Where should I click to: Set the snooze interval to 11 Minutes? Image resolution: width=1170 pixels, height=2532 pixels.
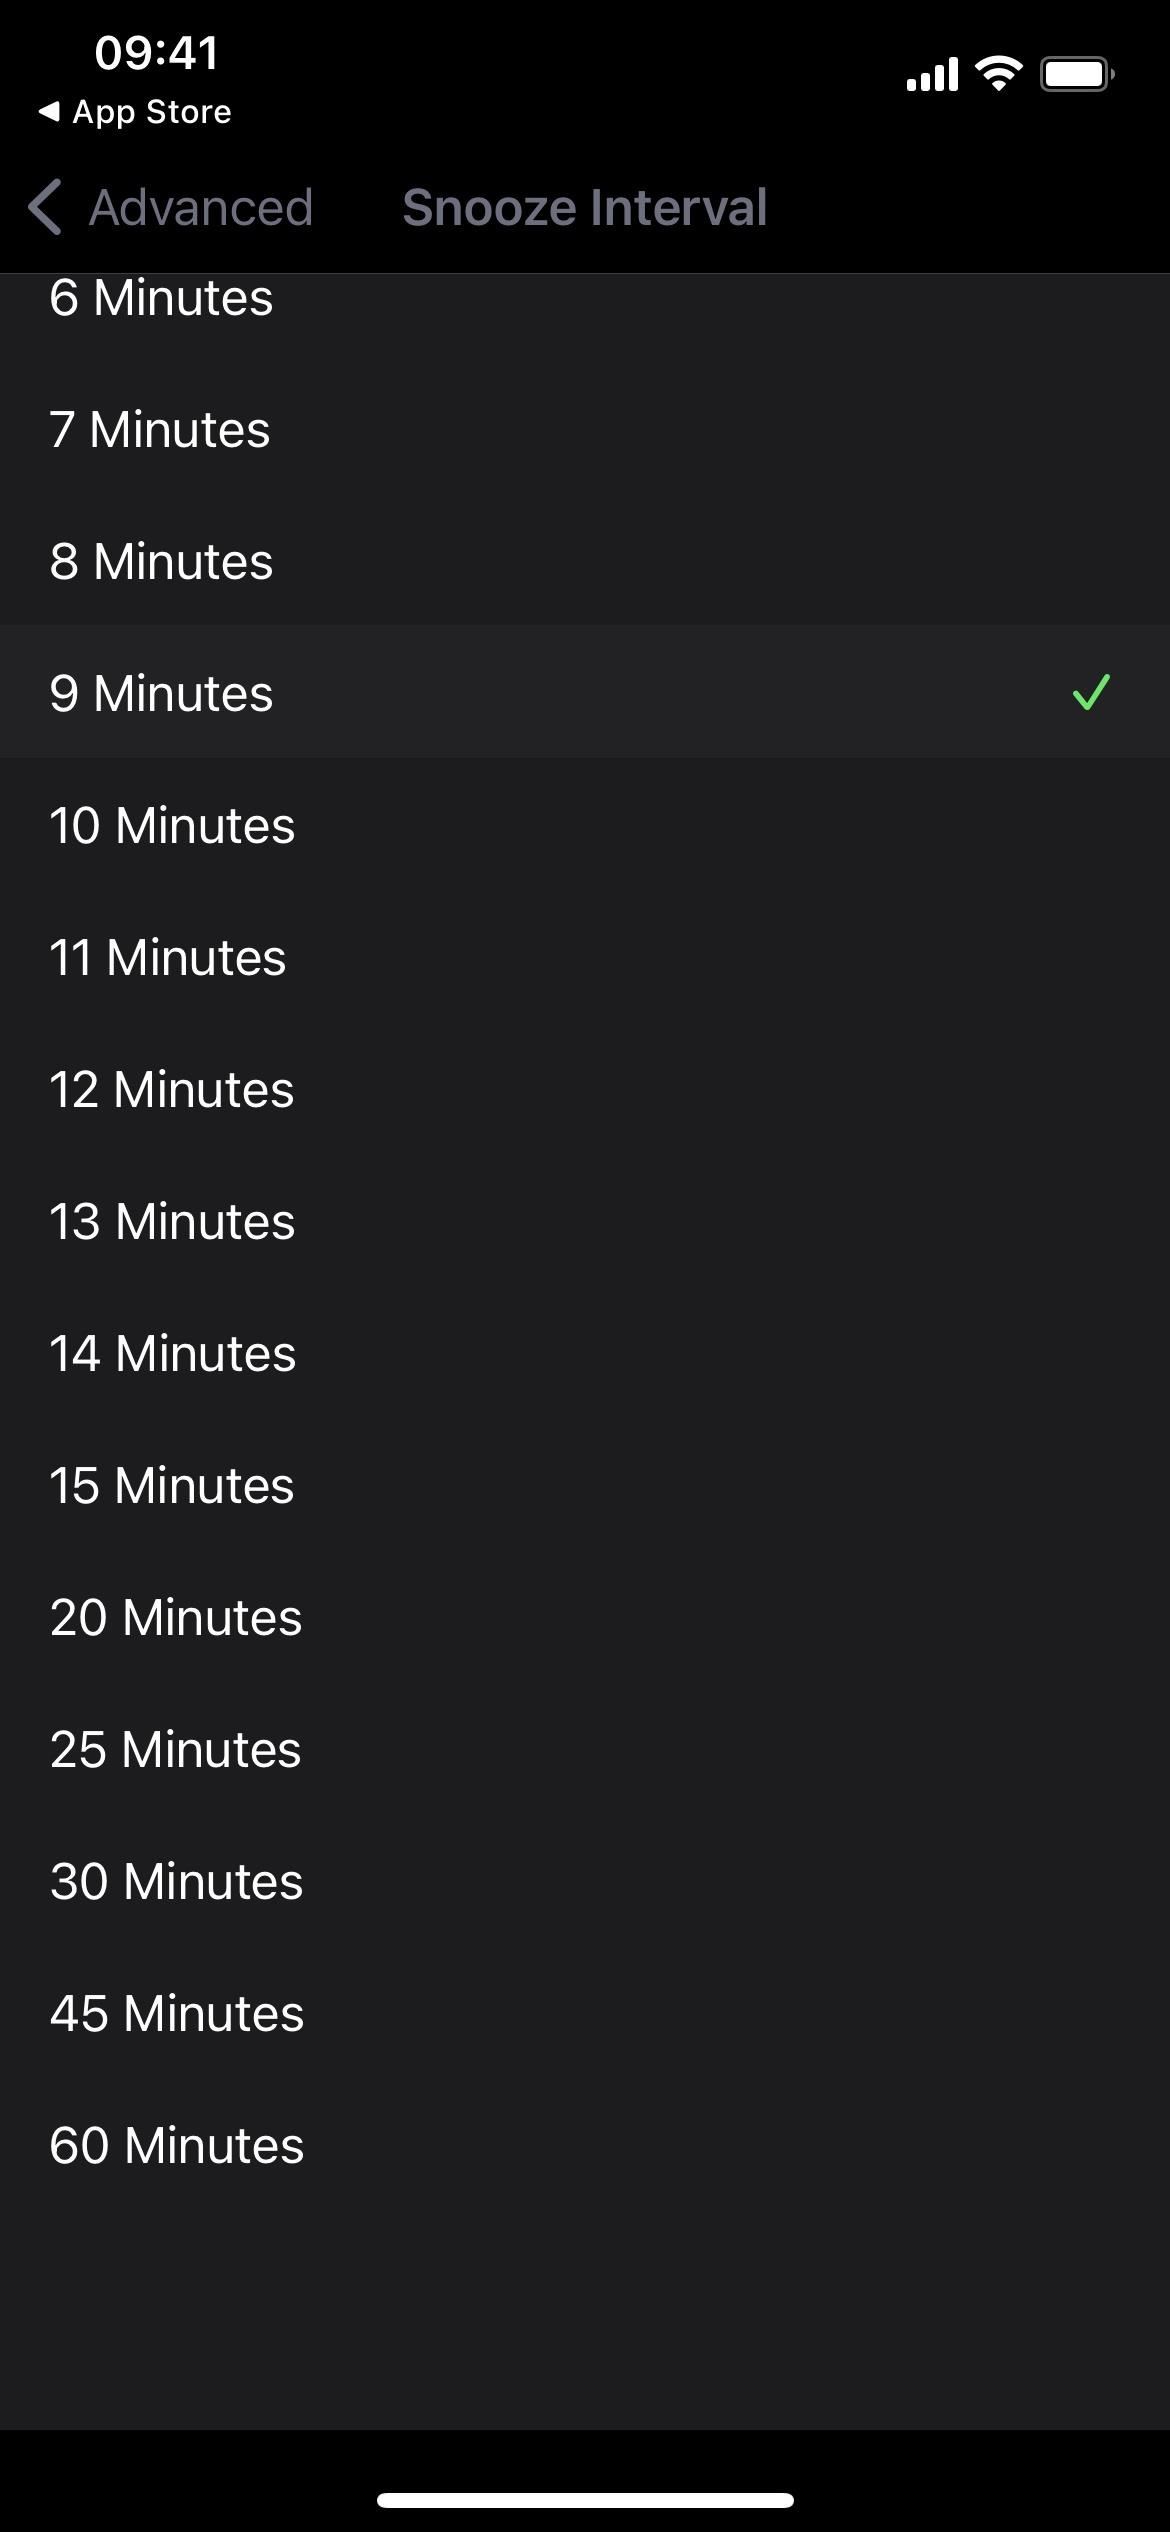click(585, 957)
